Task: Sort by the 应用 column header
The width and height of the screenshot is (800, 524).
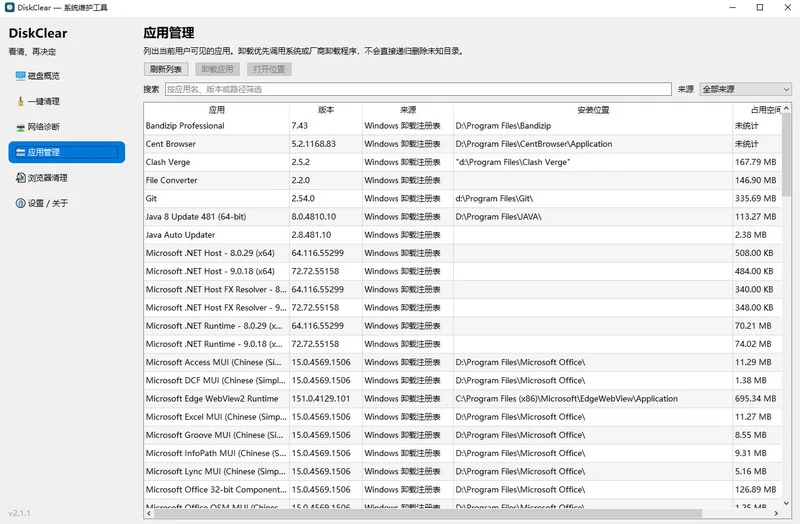Action: coord(216,110)
